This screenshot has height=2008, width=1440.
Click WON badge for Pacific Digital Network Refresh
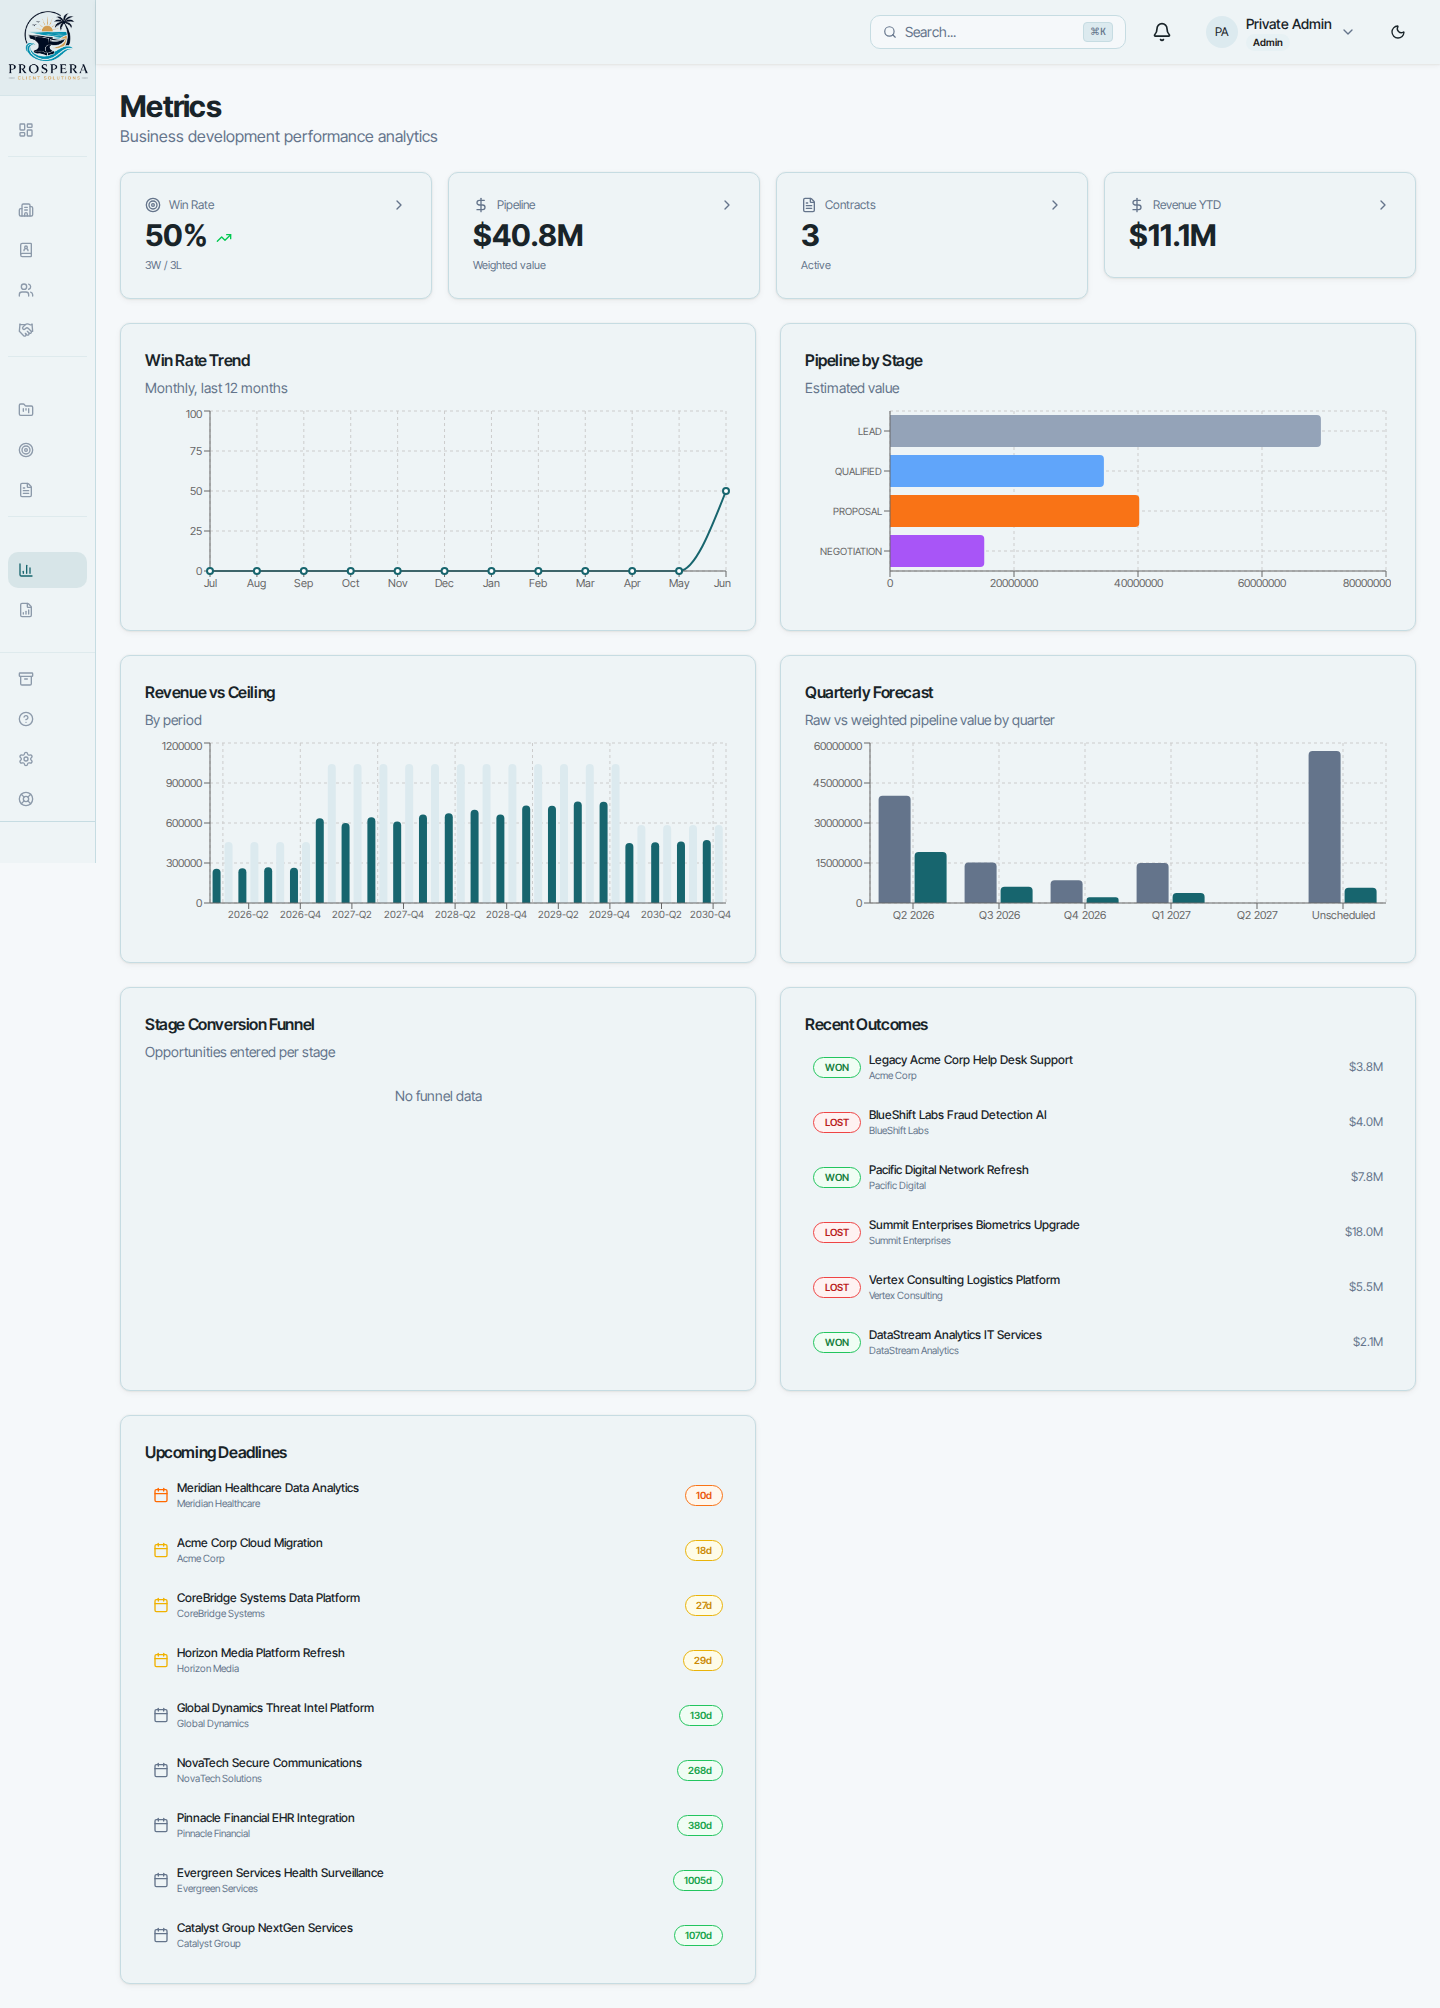[837, 1178]
